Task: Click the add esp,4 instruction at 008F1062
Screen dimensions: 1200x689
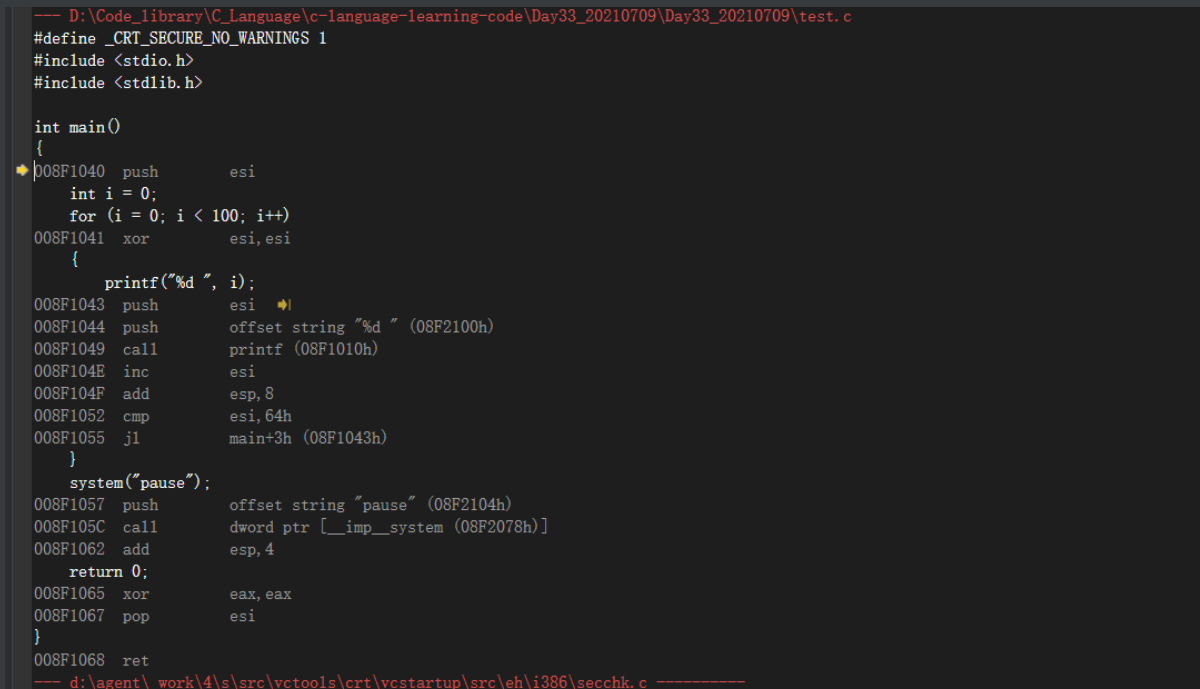Action: coord(153,549)
